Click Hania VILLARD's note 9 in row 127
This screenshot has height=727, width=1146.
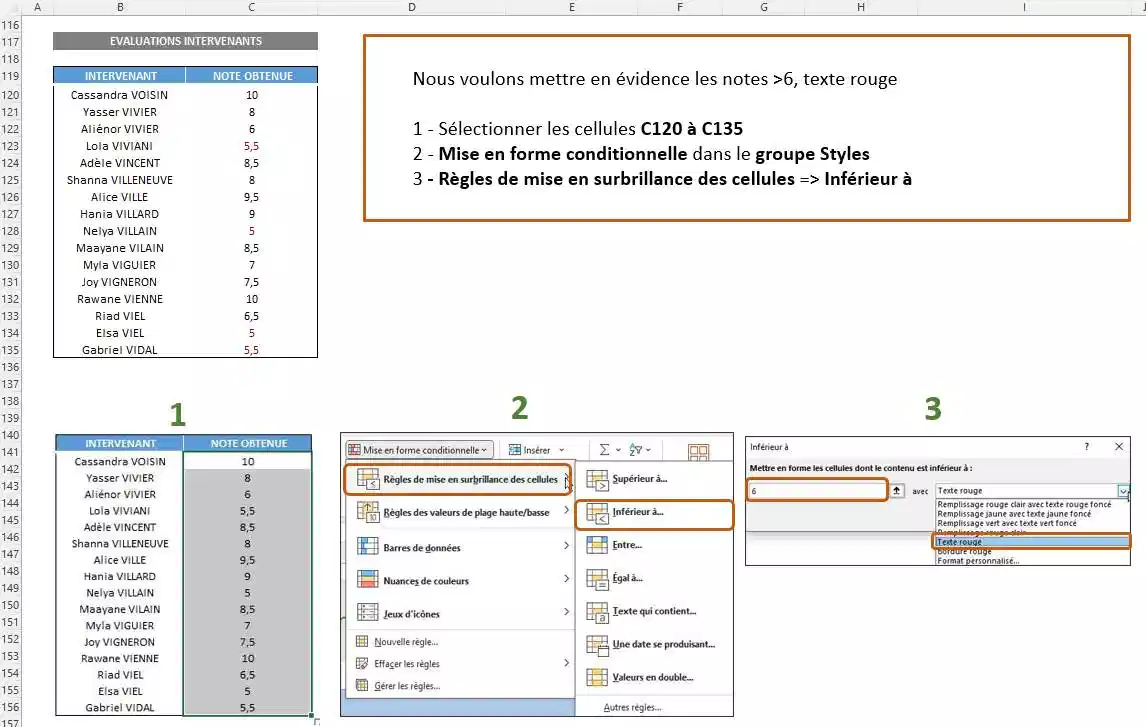click(251, 214)
